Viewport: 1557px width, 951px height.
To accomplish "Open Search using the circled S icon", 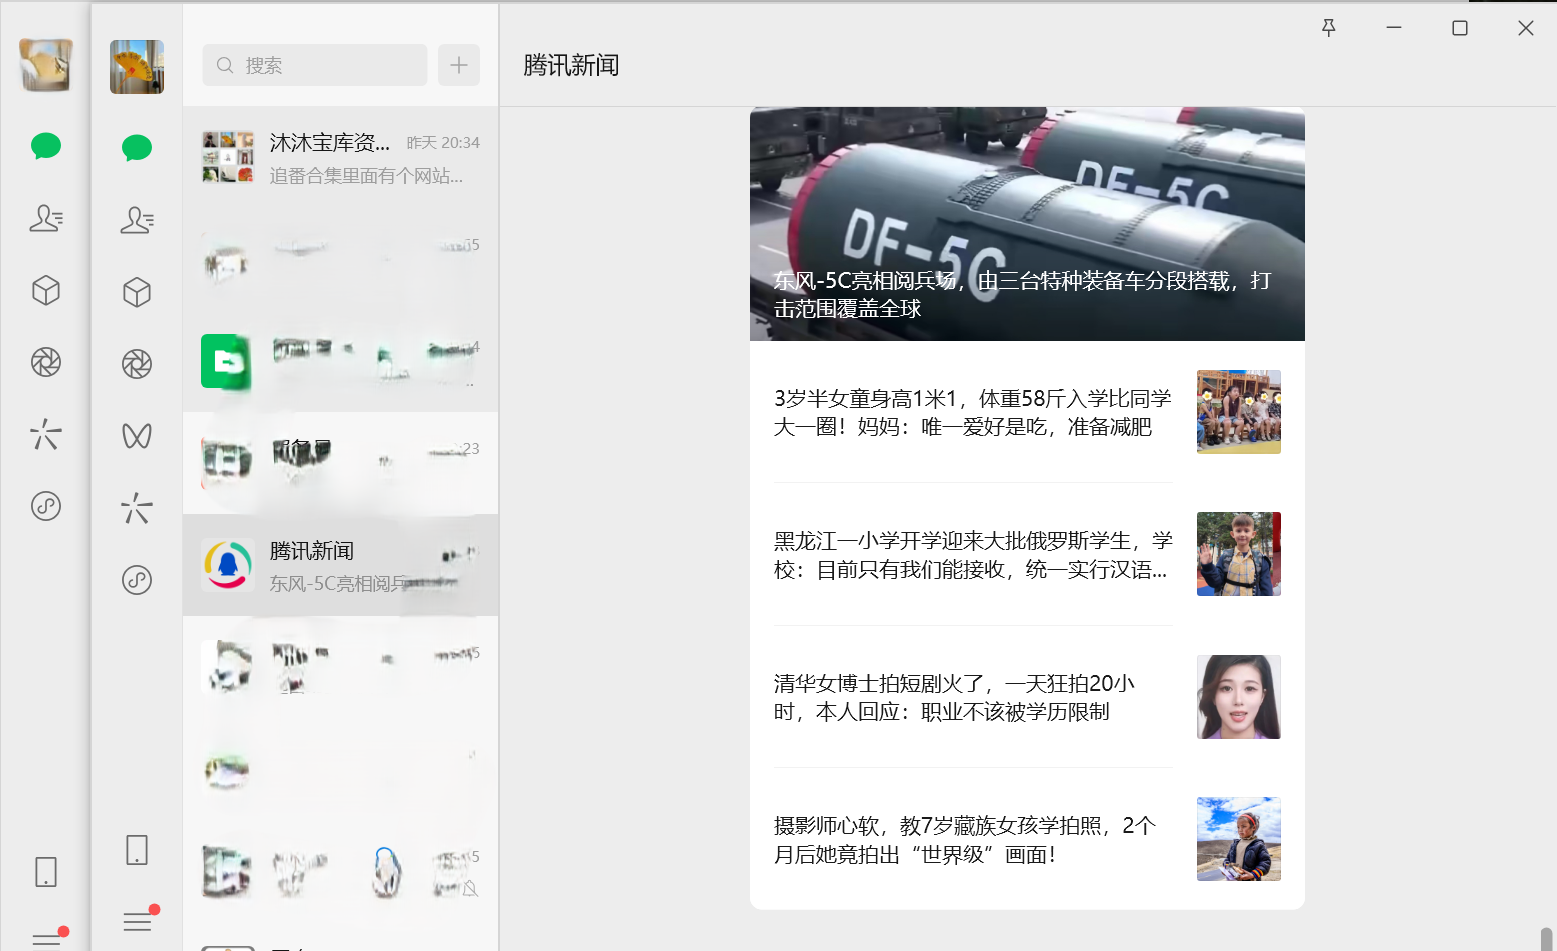I will click(x=44, y=506).
